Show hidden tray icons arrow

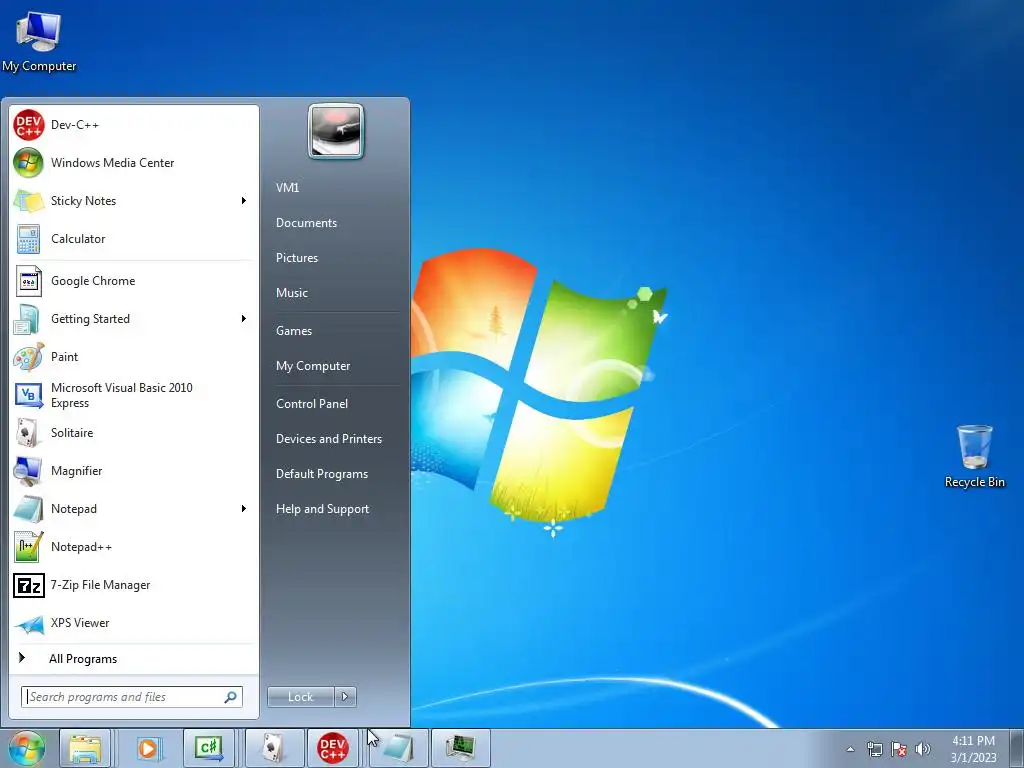pos(850,749)
